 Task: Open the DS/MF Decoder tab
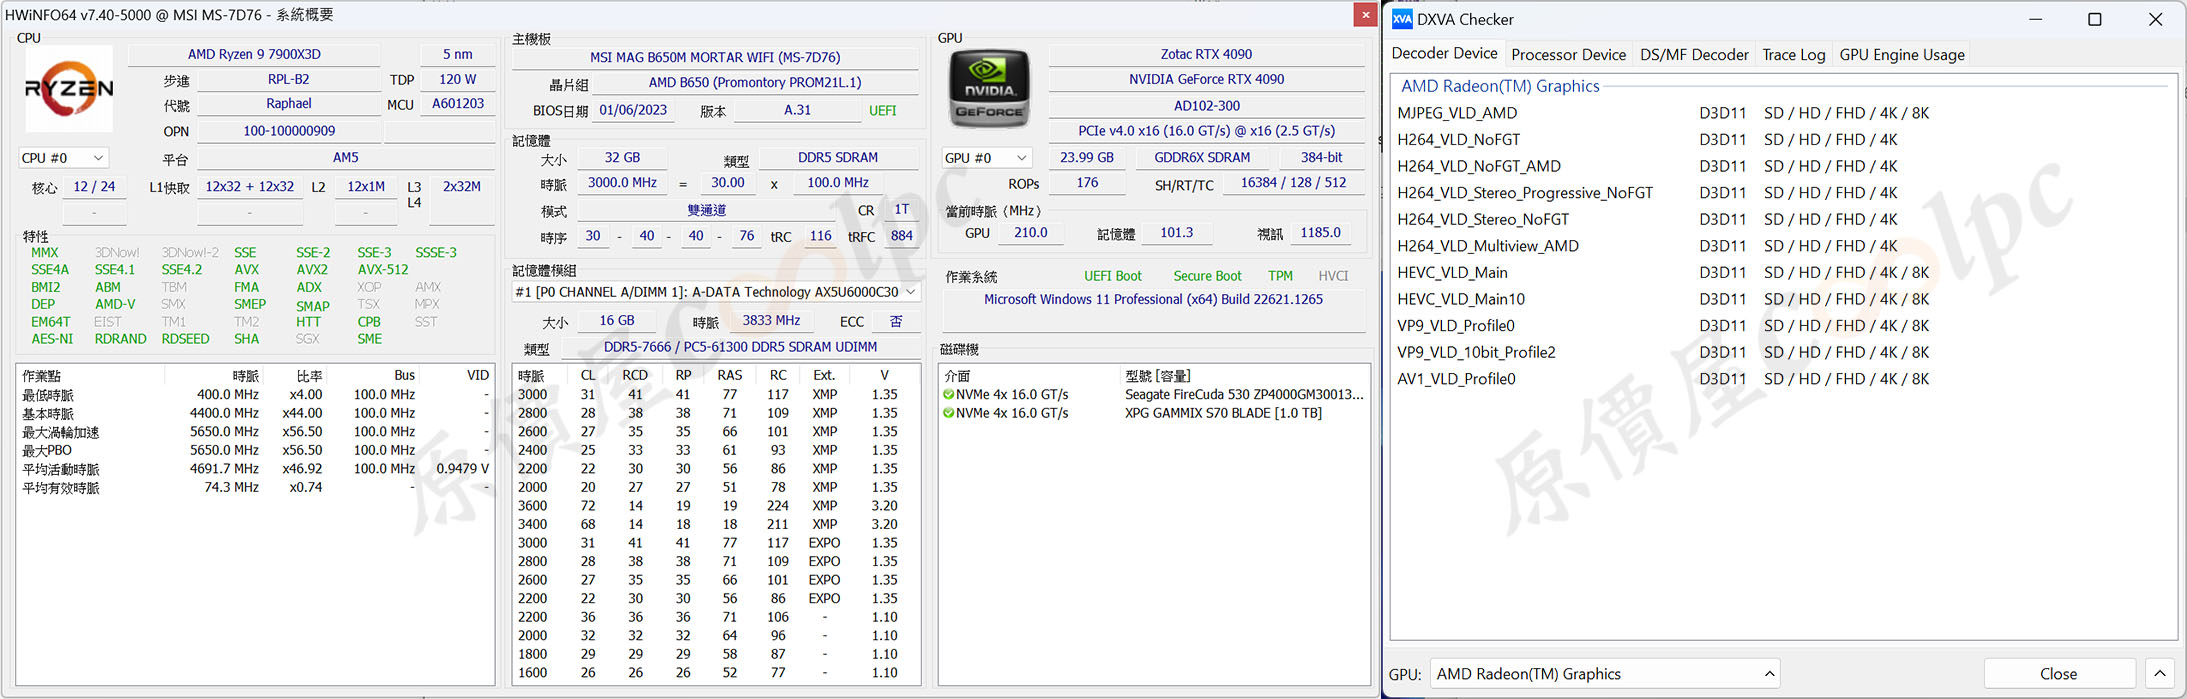1694,55
